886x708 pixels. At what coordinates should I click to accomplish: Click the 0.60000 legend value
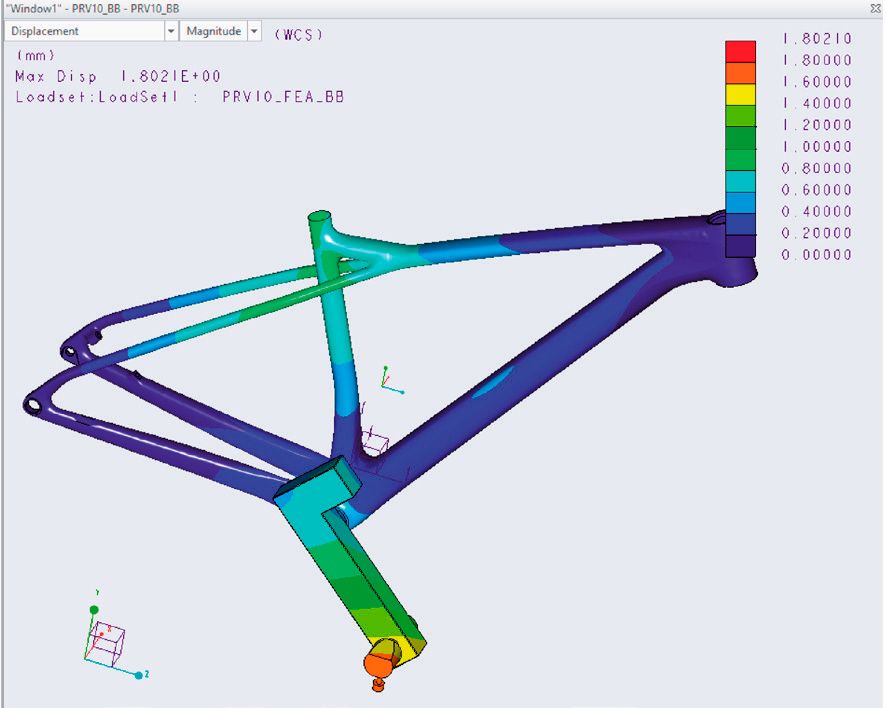(x=817, y=190)
